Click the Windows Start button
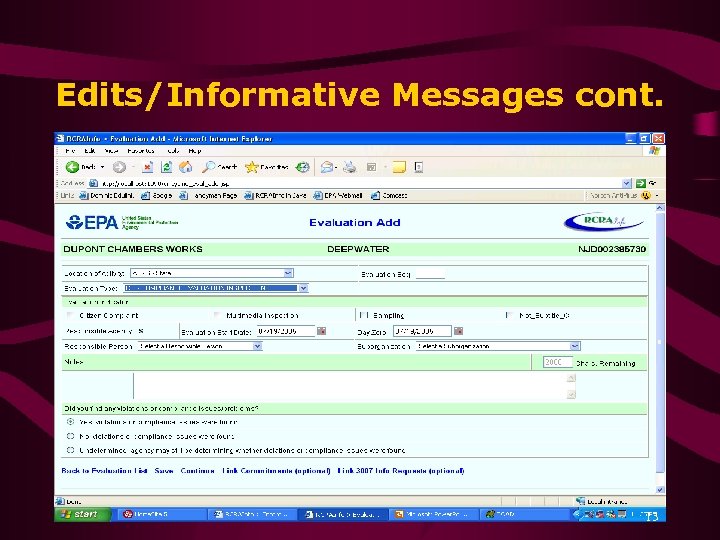This screenshot has width=720, height=540. pos(83,514)
